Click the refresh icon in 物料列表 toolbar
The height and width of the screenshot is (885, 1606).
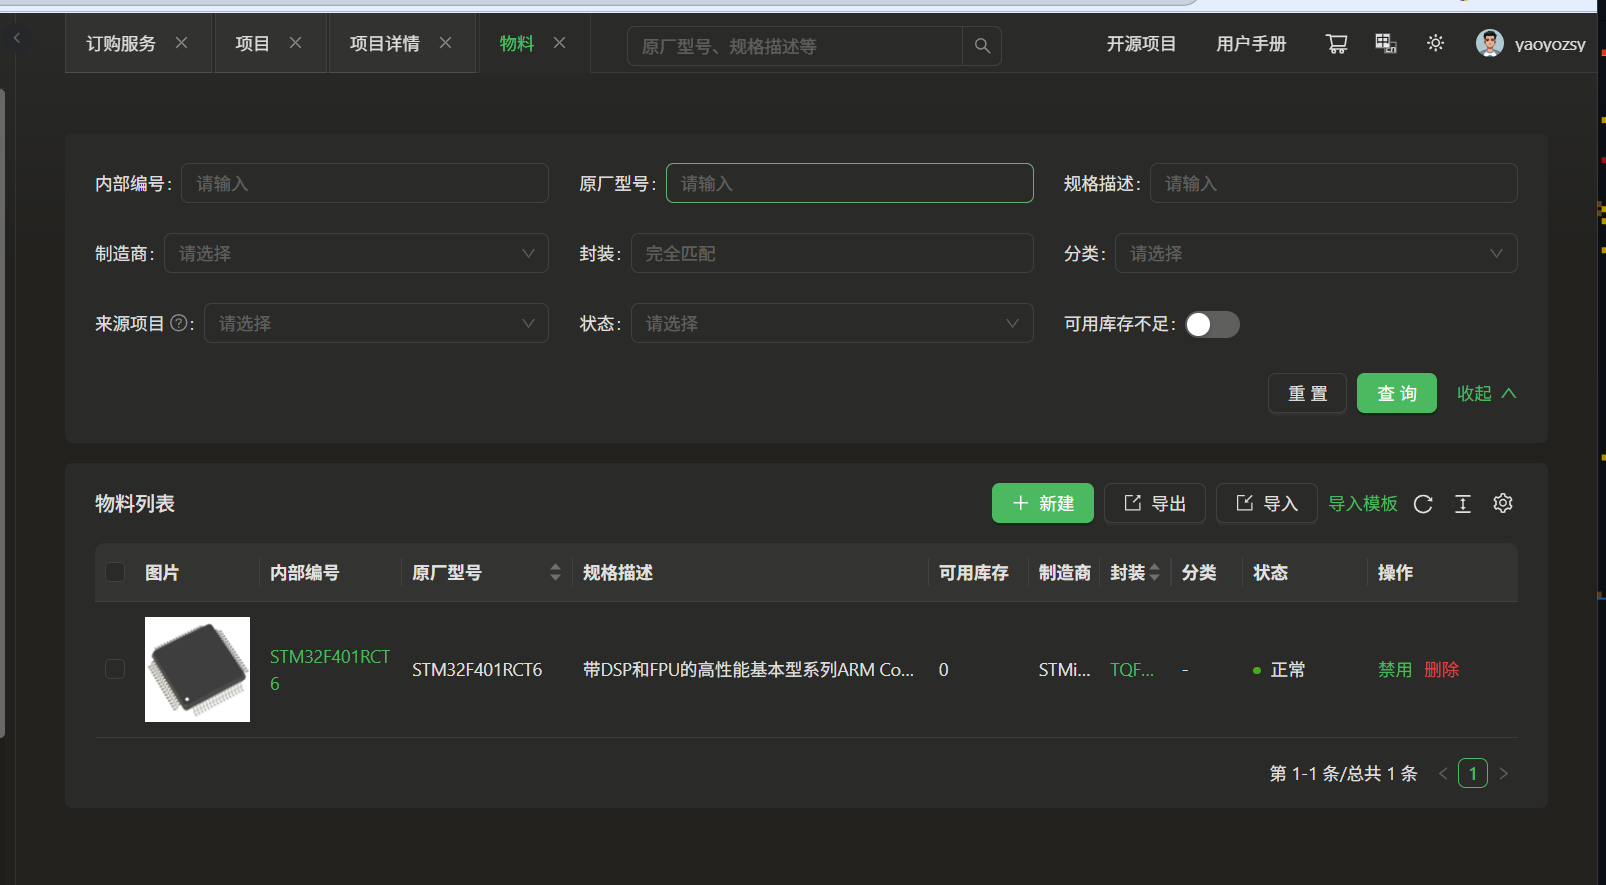[1423, 504]
